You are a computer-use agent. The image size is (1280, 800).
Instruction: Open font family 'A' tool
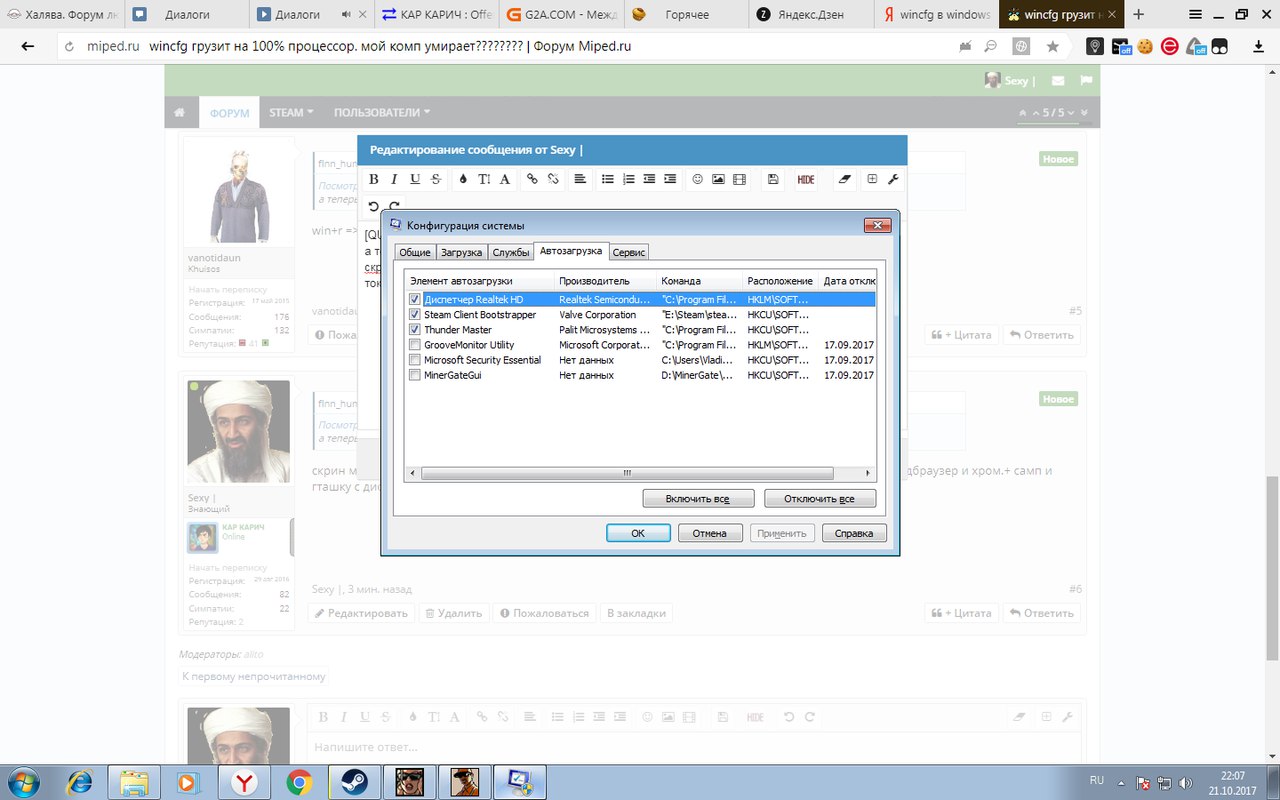[505, 179]
